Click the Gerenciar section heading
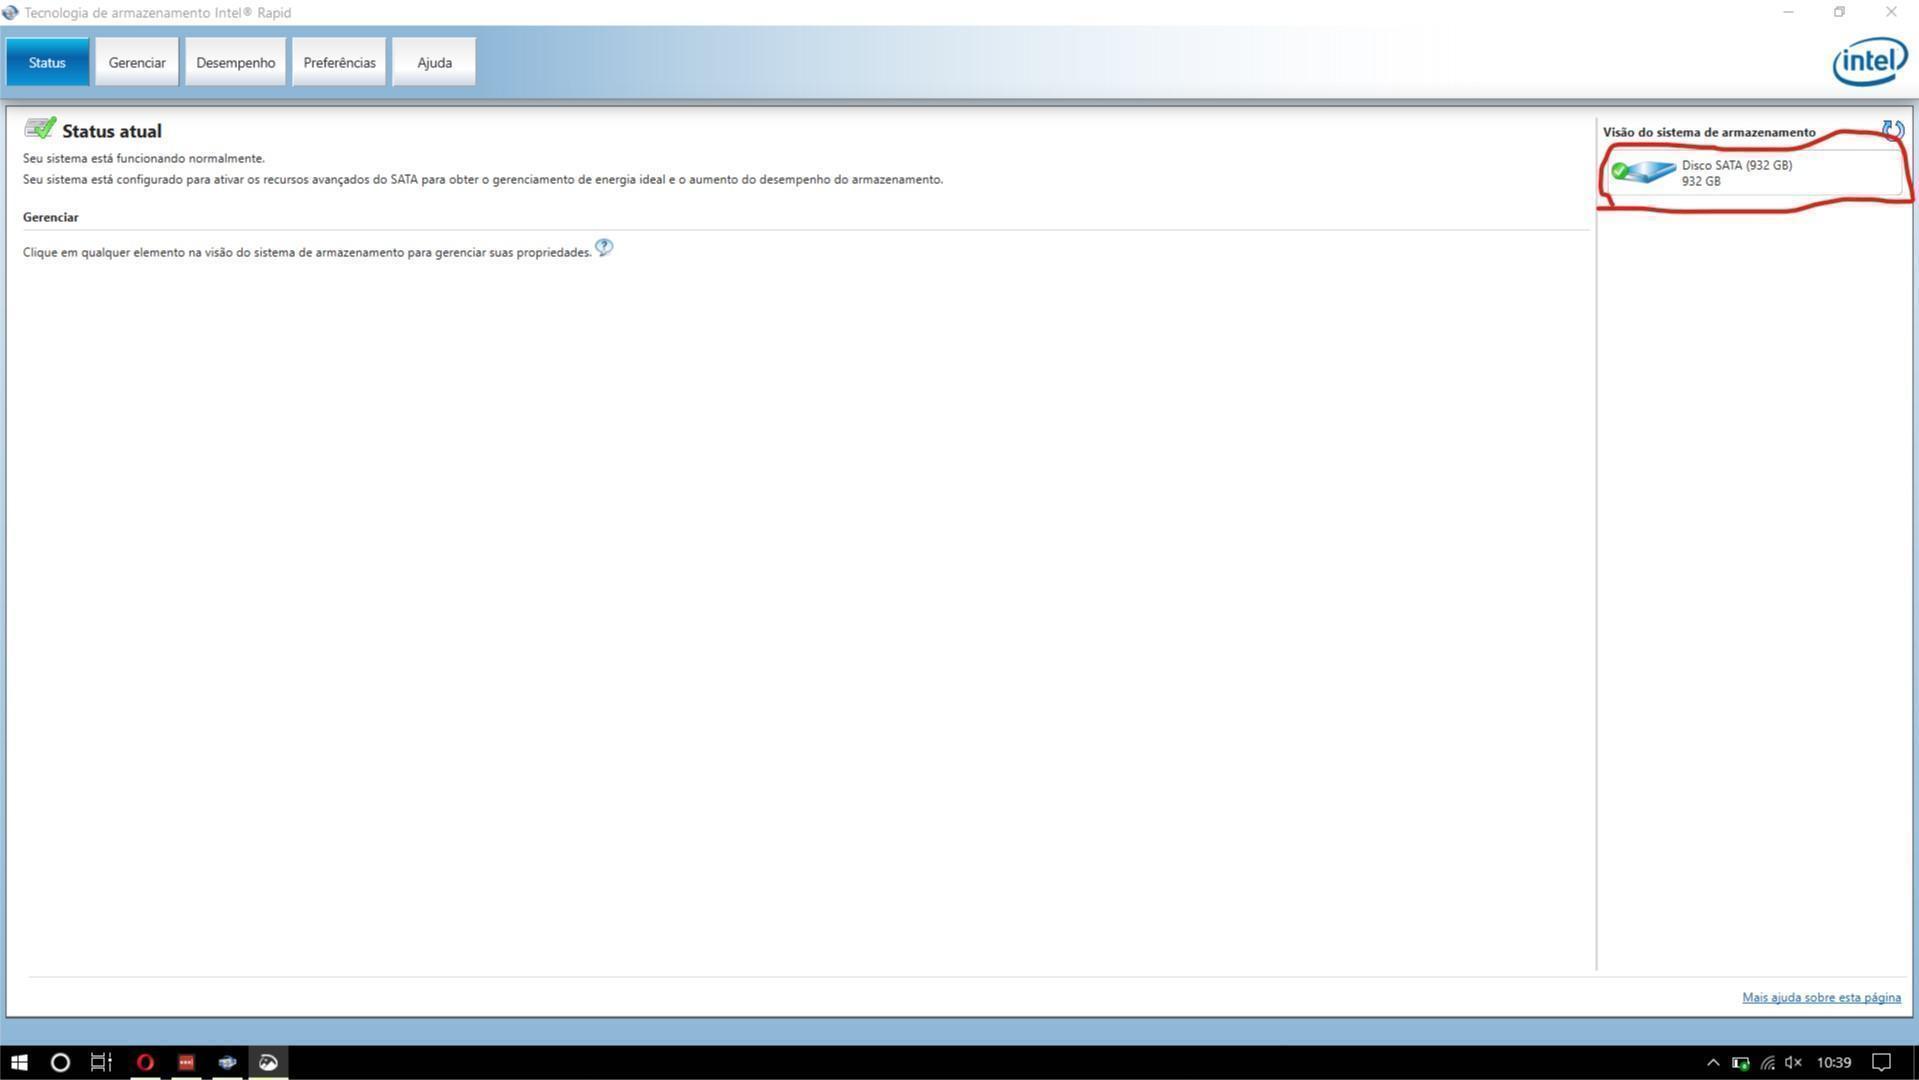Image resolution: width=1919 pixels, height=1080 pixels. (x=51, y=217)
